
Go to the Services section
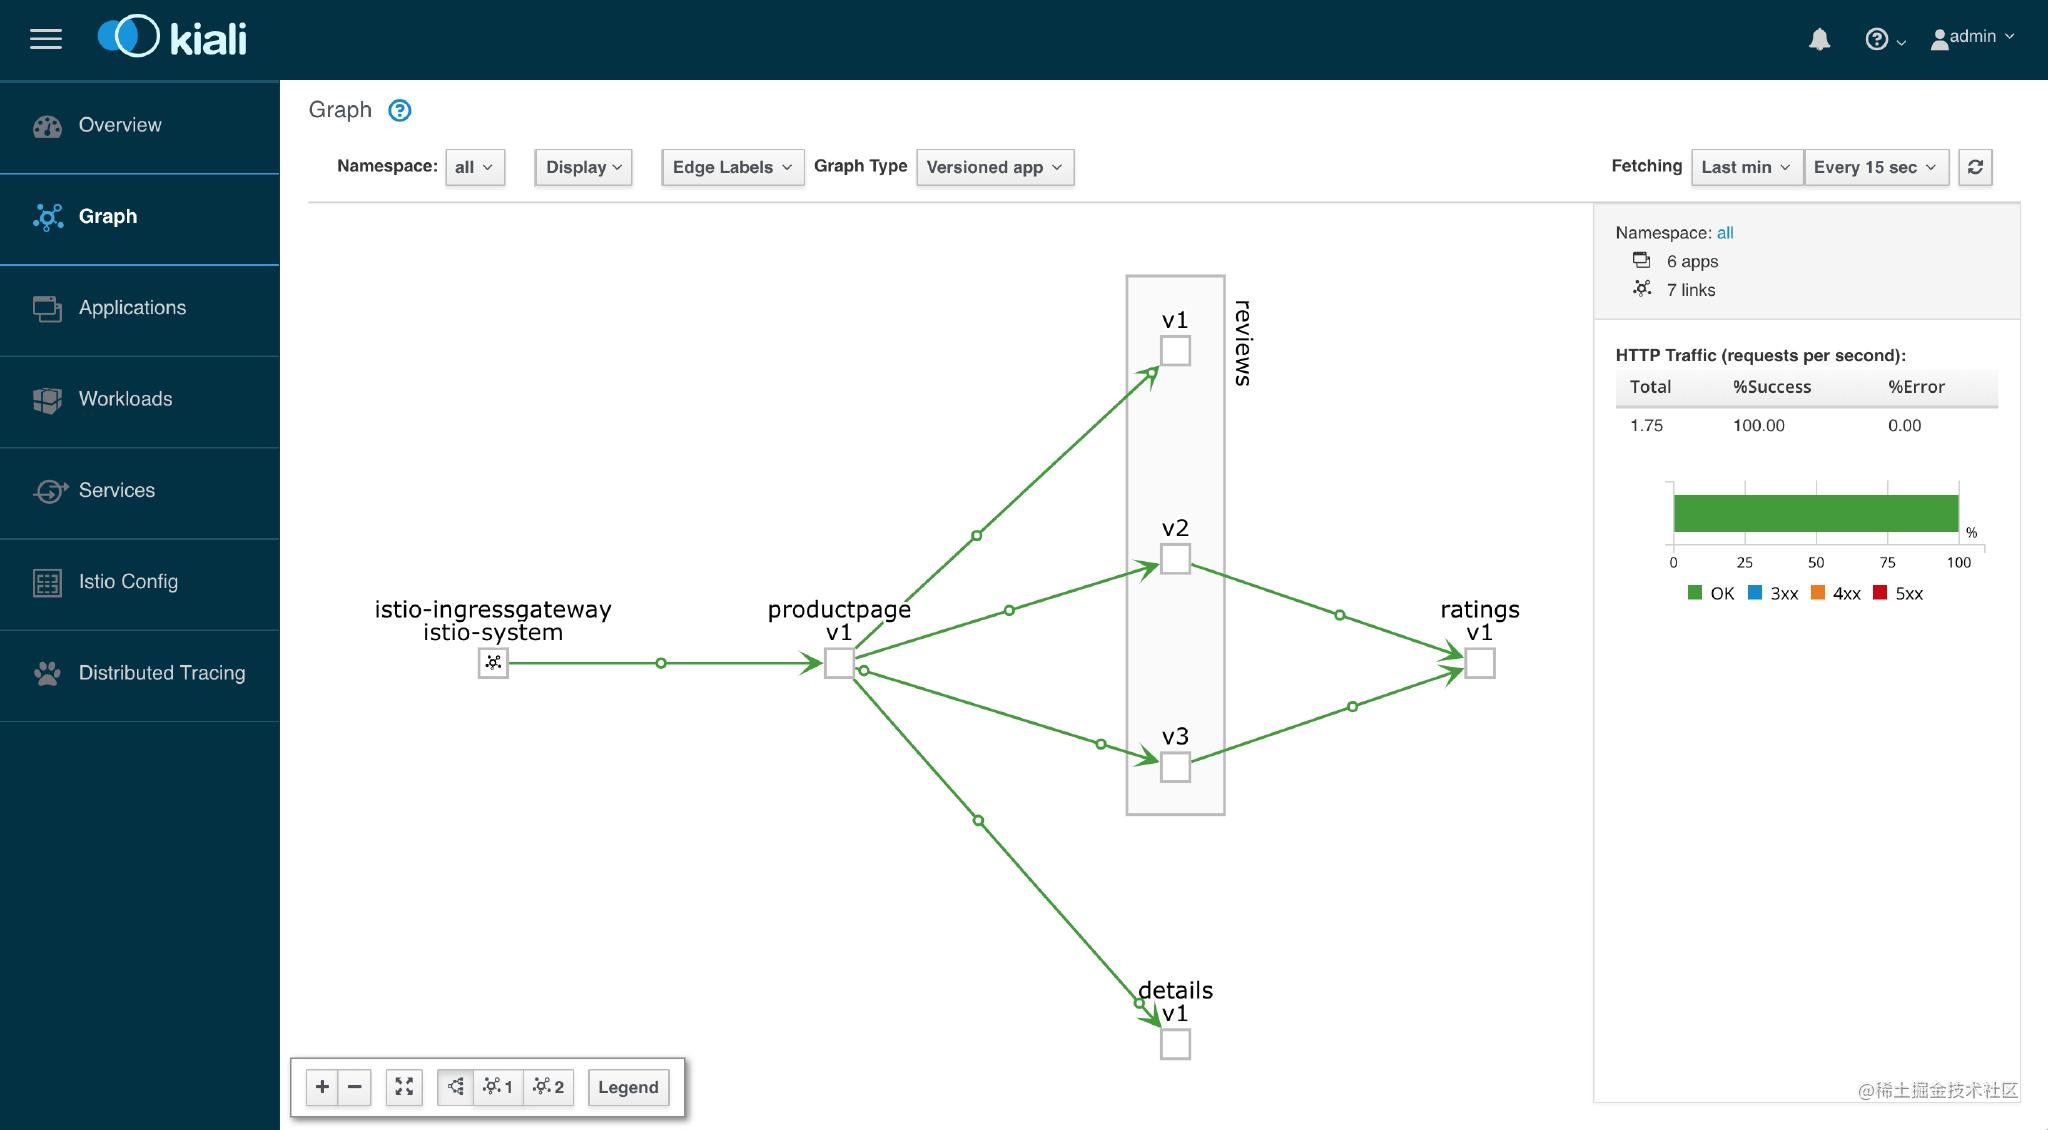[x=116, y=490]
